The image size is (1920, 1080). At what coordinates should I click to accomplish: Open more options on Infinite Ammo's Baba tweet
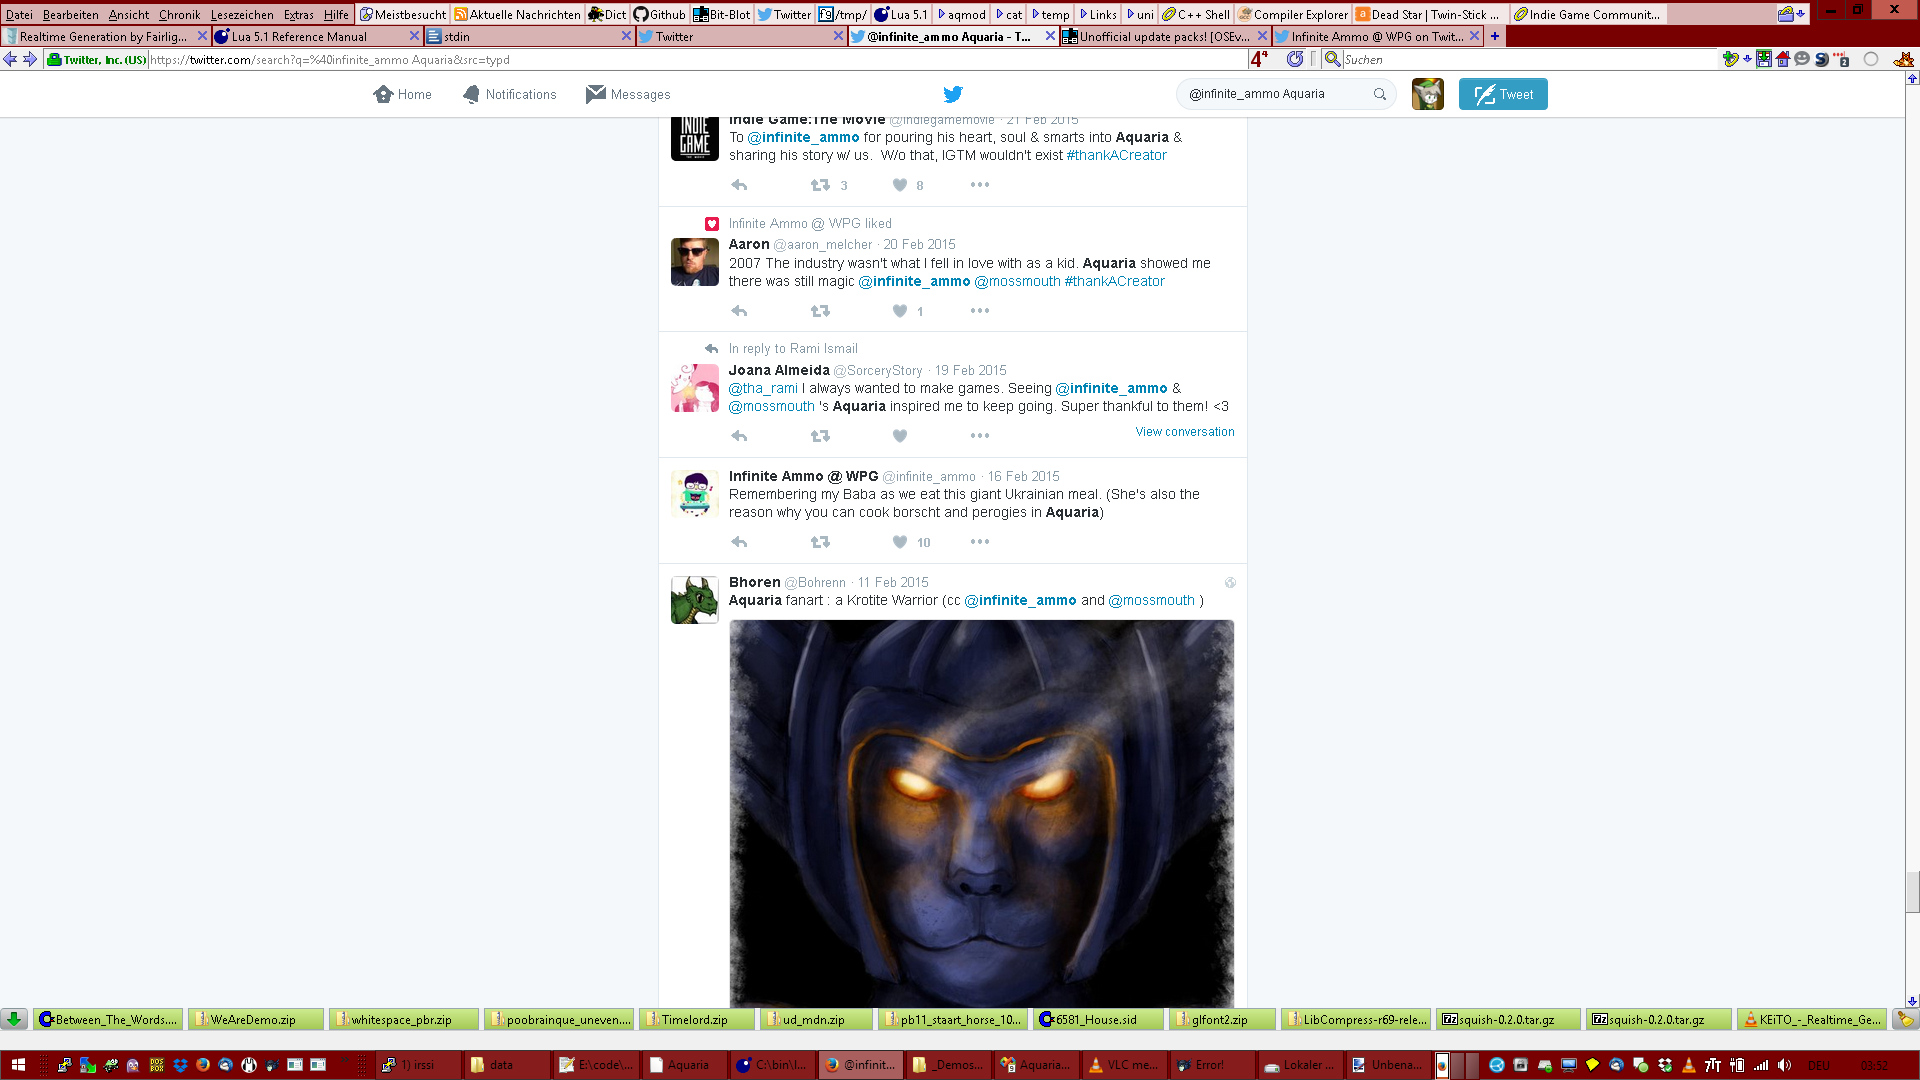click(x=980, y=542)
